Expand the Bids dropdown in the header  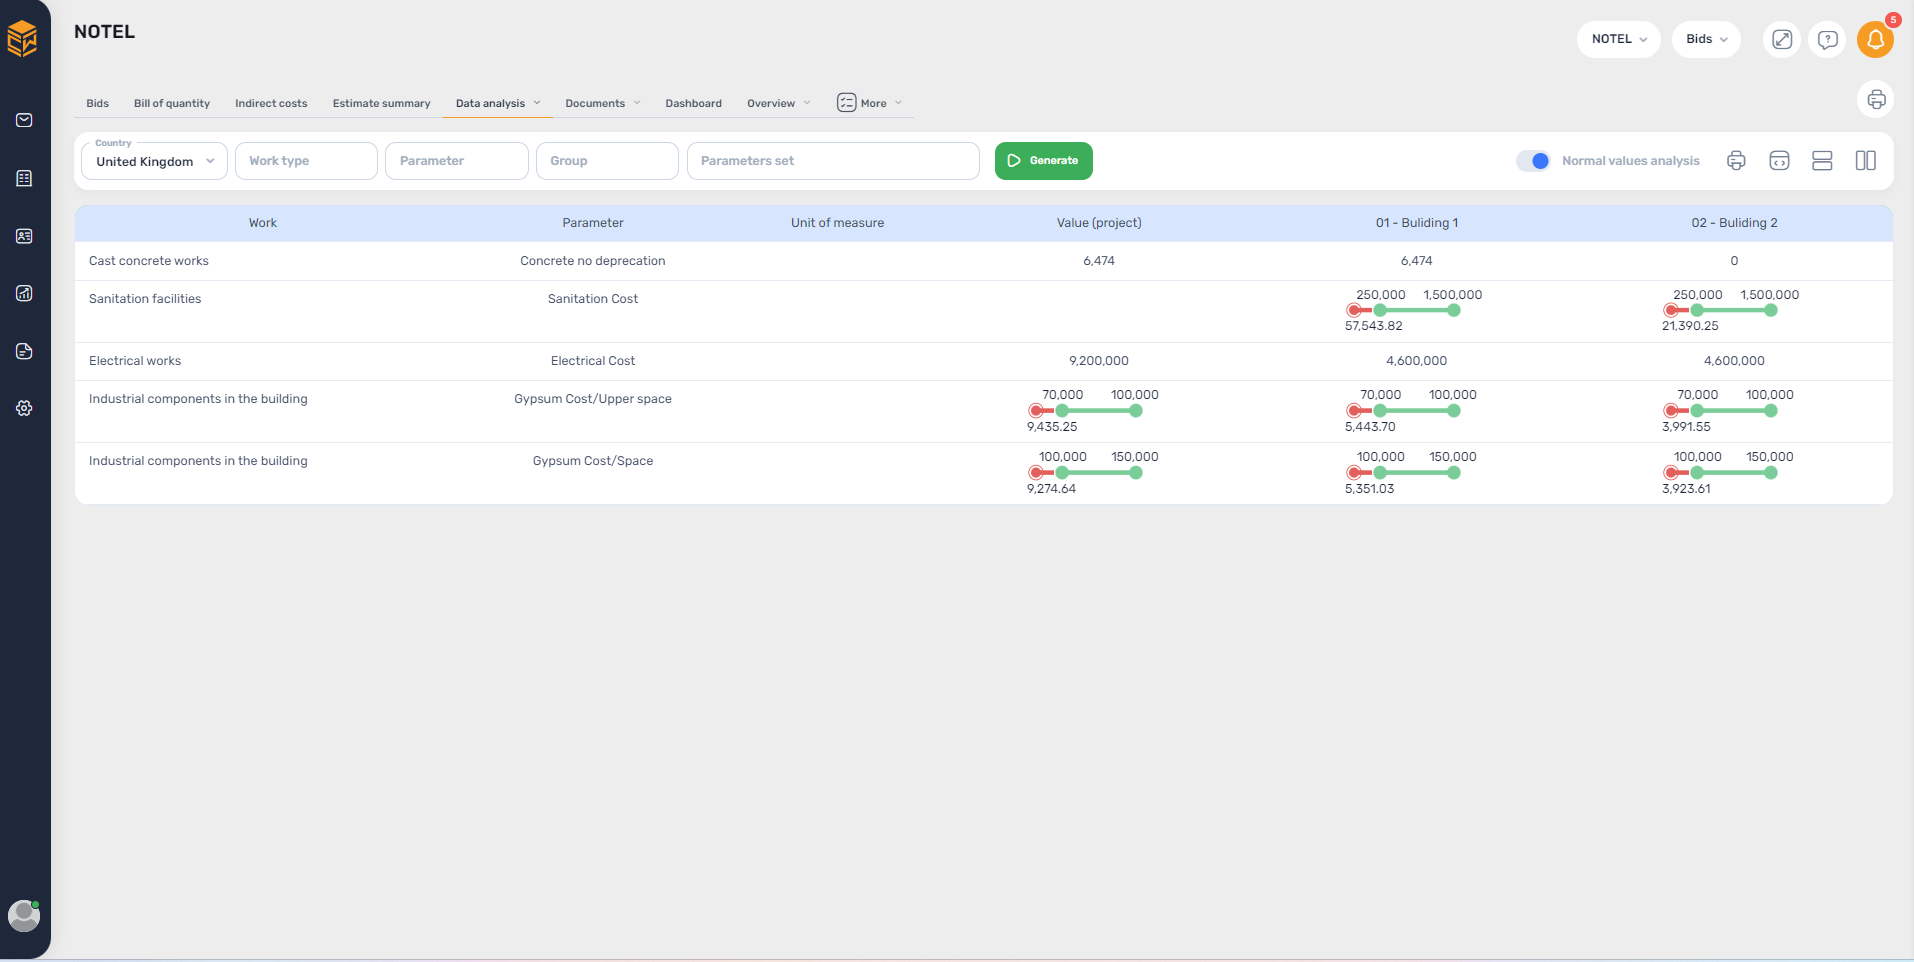[x=1706, y=39]
